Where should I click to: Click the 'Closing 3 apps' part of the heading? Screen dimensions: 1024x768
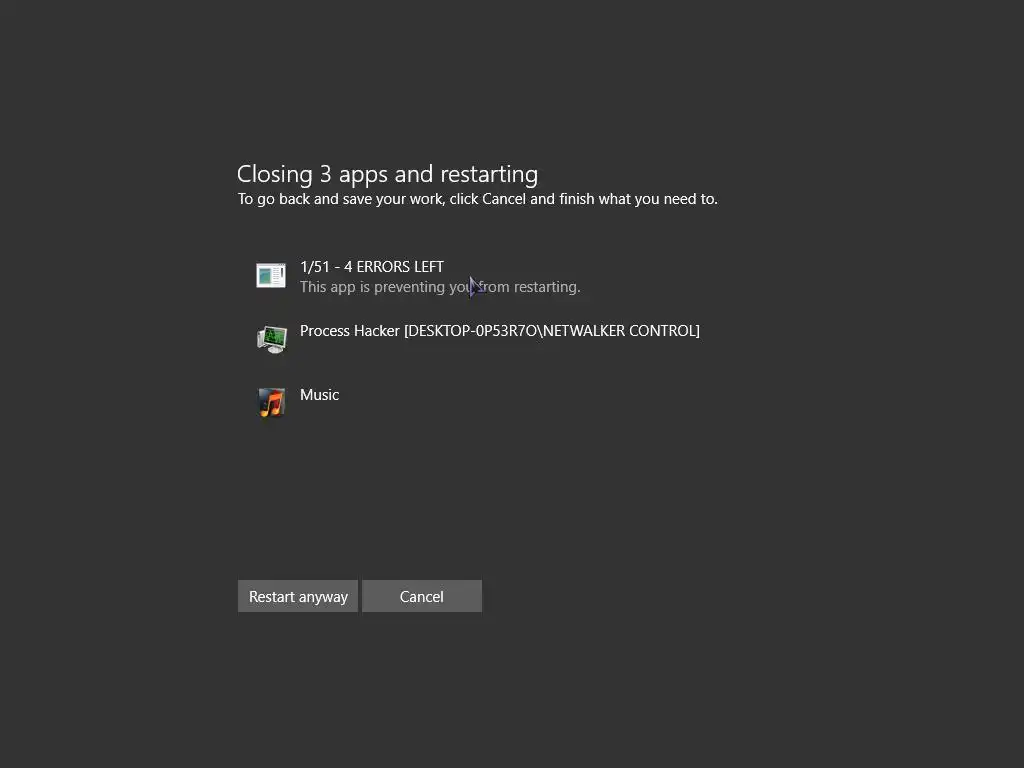click(312, 174)
